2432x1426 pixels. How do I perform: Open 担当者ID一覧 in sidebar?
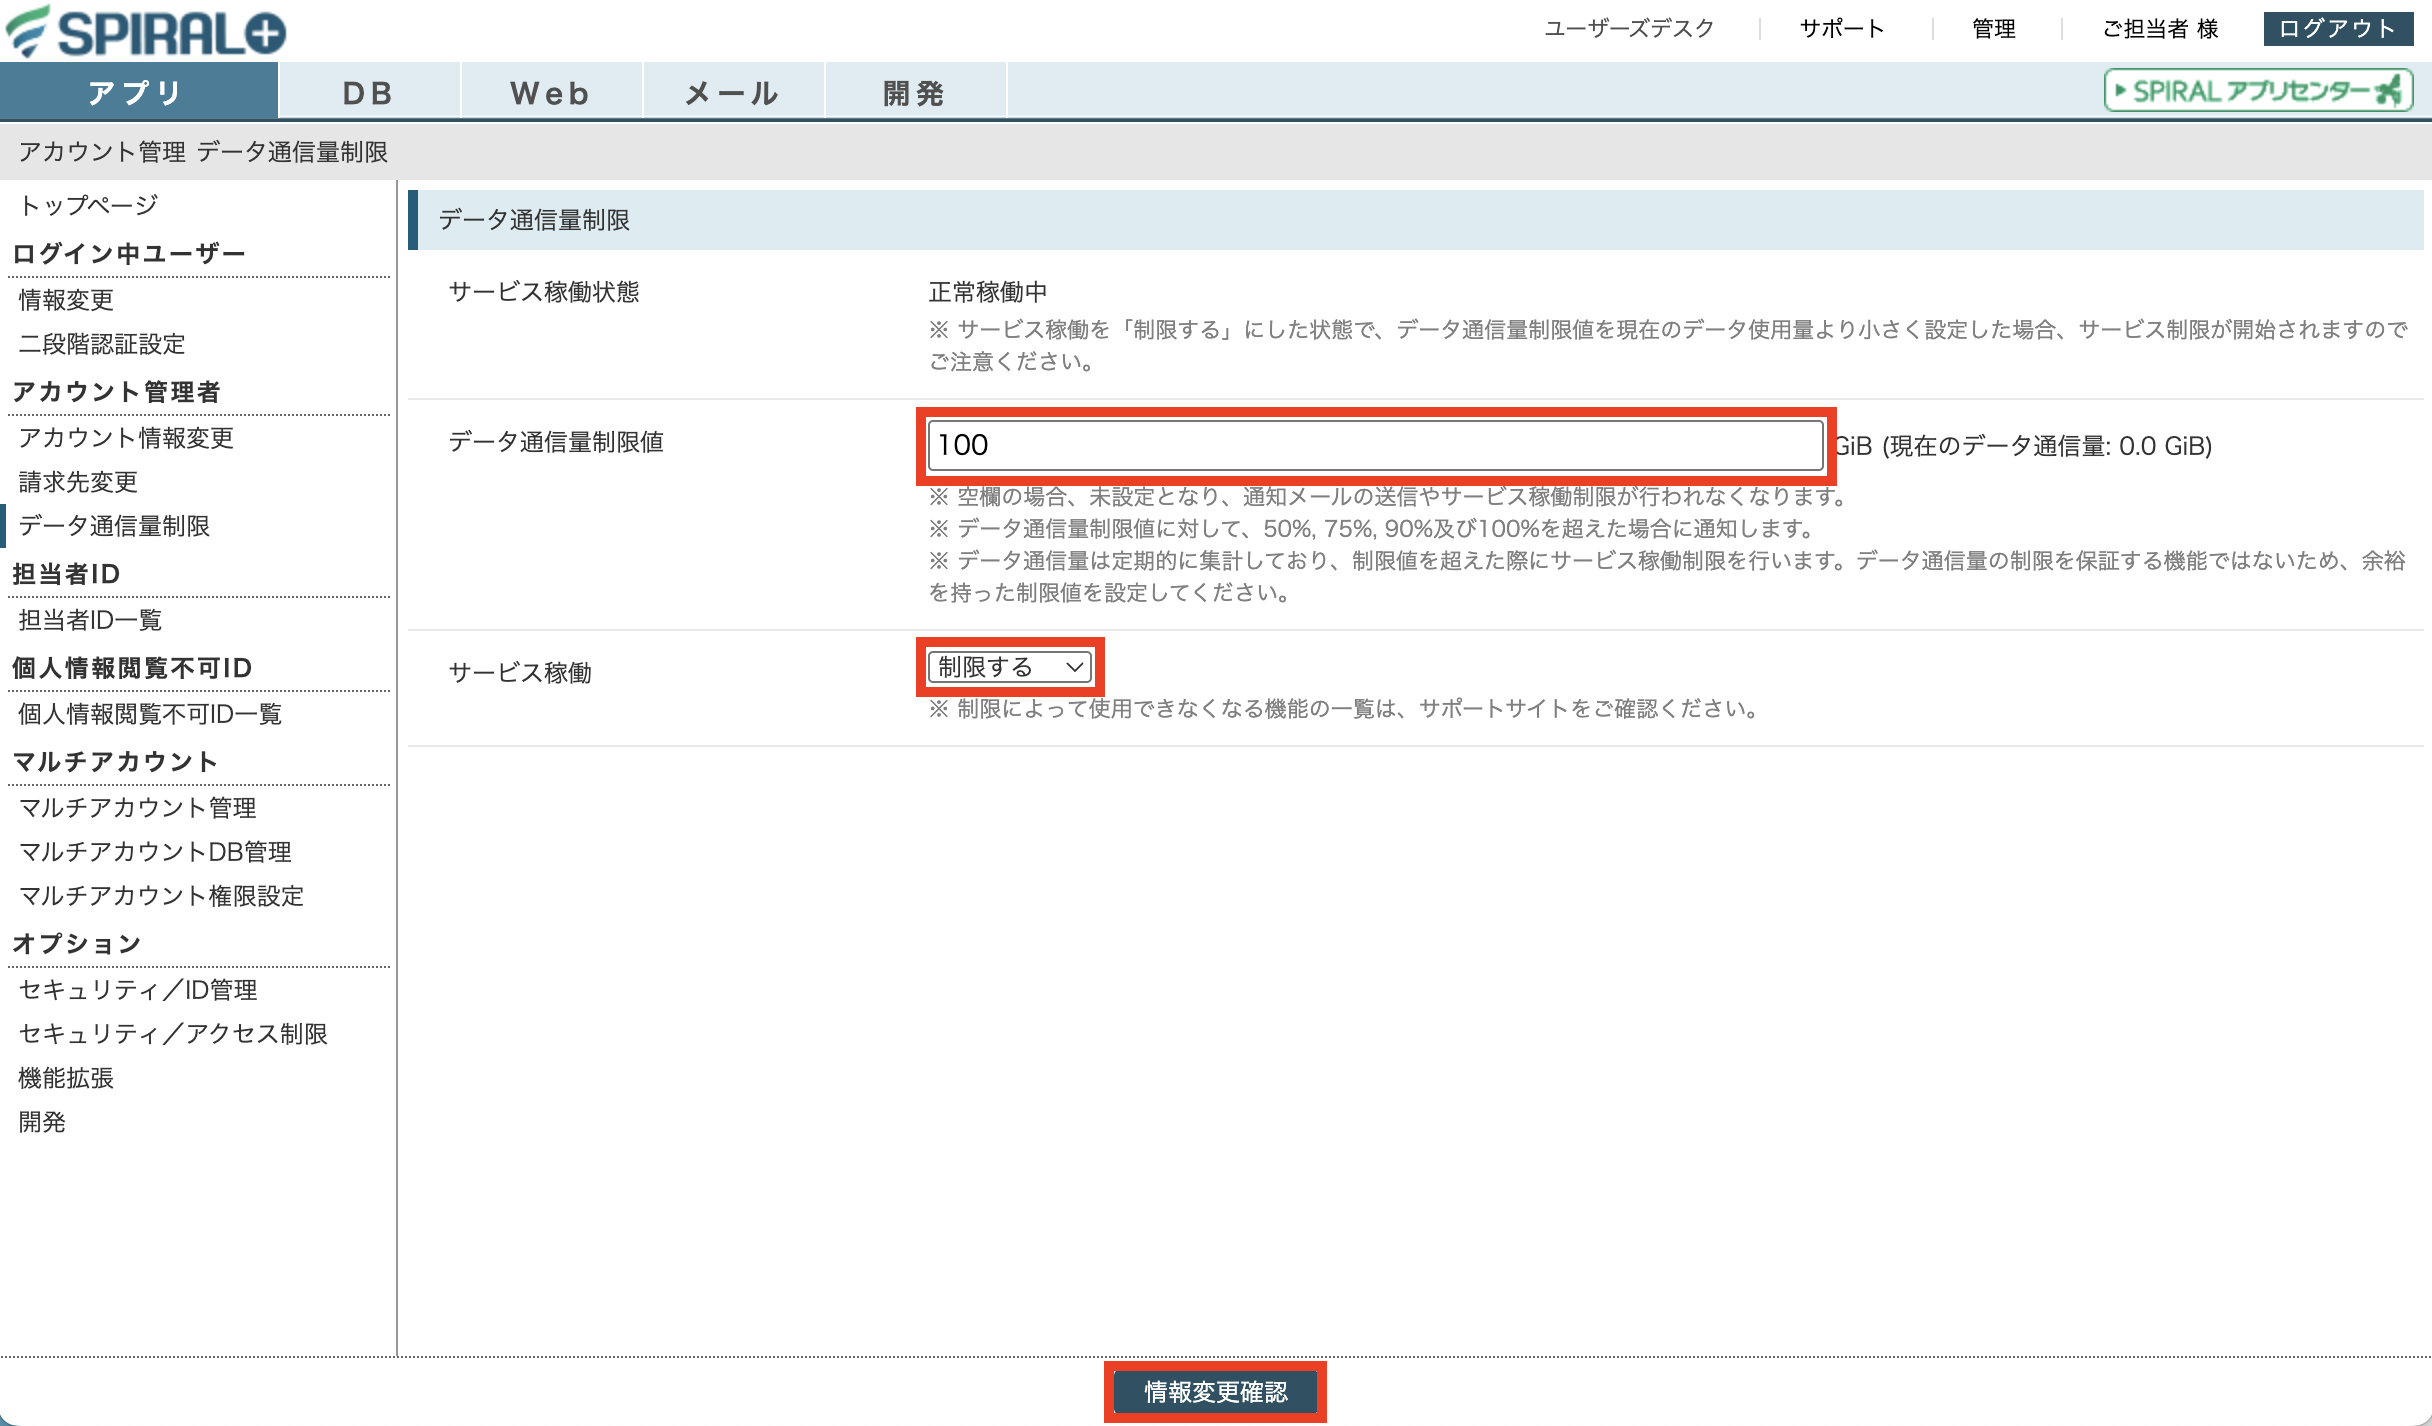click(x=90, y=620)
